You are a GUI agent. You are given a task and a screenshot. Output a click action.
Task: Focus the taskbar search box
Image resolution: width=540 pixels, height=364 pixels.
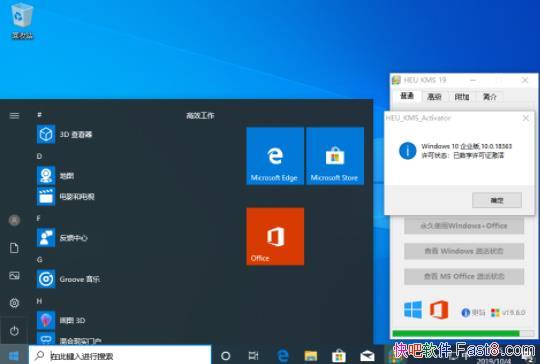[x=120, y=355]
